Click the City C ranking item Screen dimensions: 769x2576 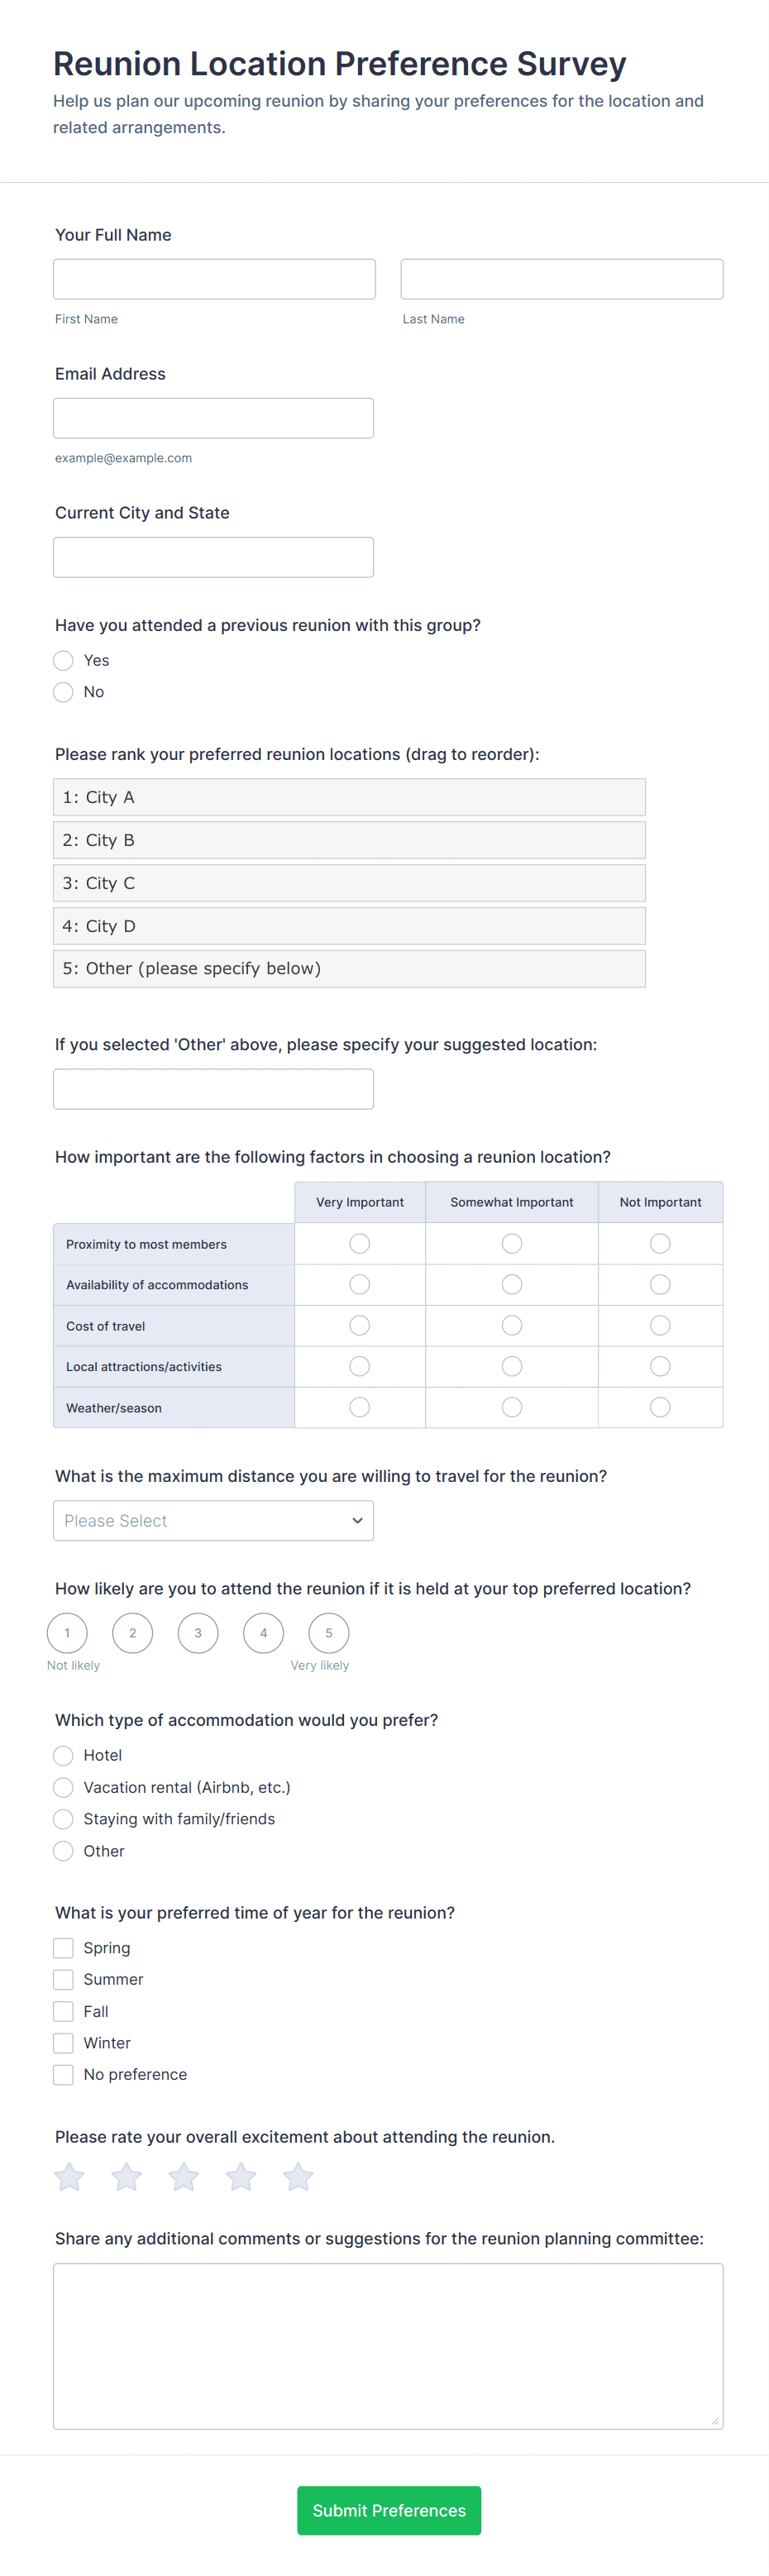[x=349, y=883]
